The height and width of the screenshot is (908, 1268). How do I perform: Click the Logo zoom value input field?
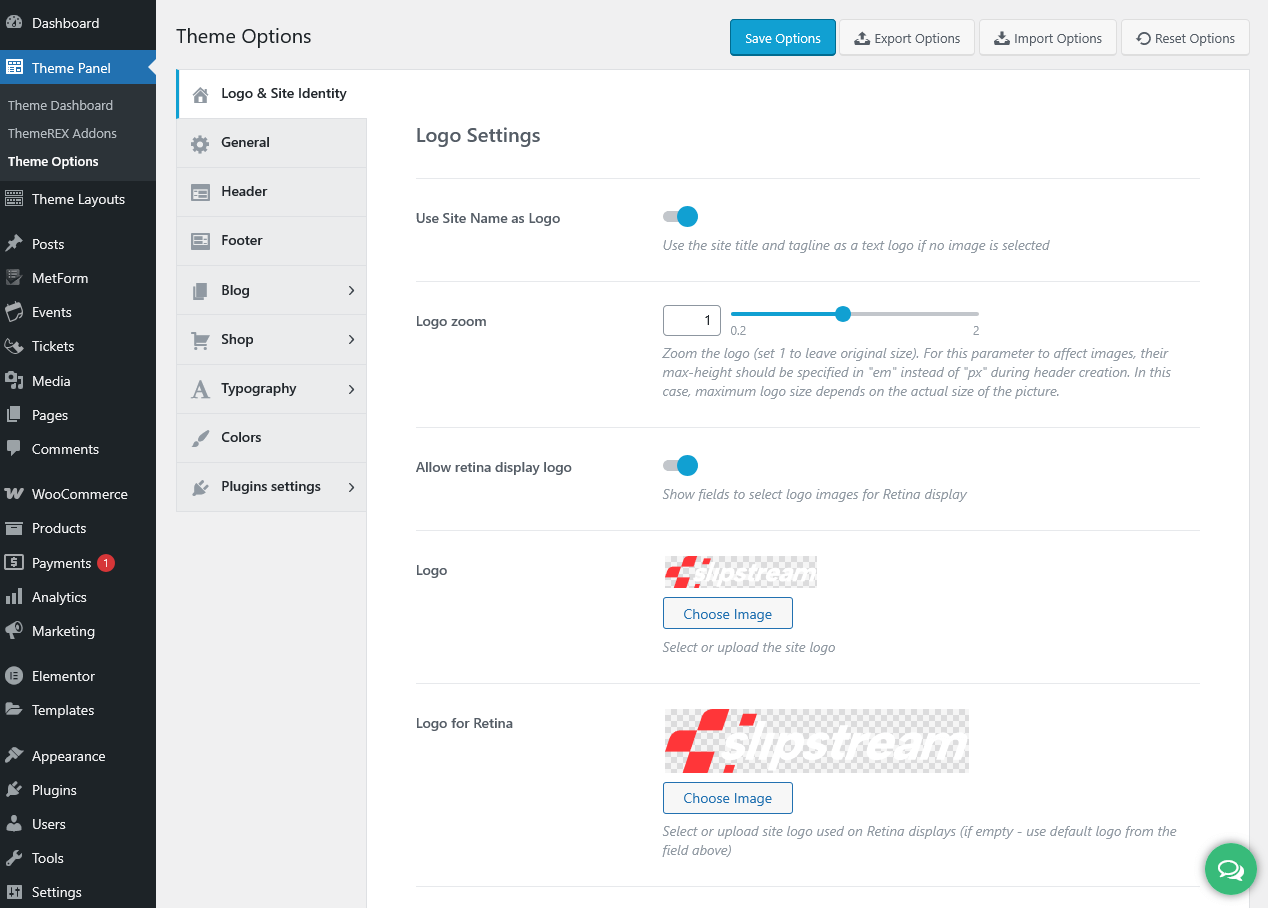(x=691, y=321)
